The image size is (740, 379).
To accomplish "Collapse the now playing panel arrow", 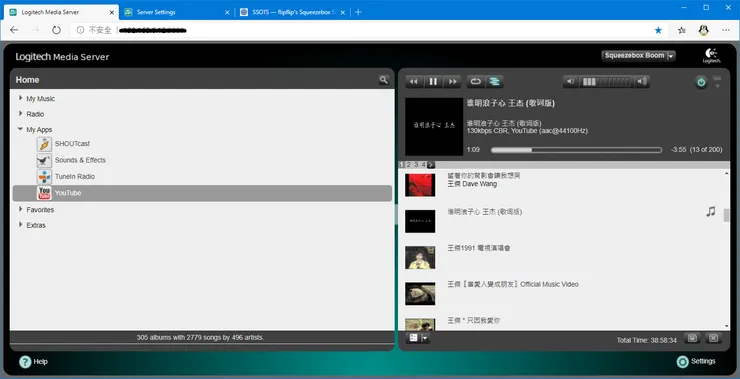I will pyautogui.click(x=717, y=82).
